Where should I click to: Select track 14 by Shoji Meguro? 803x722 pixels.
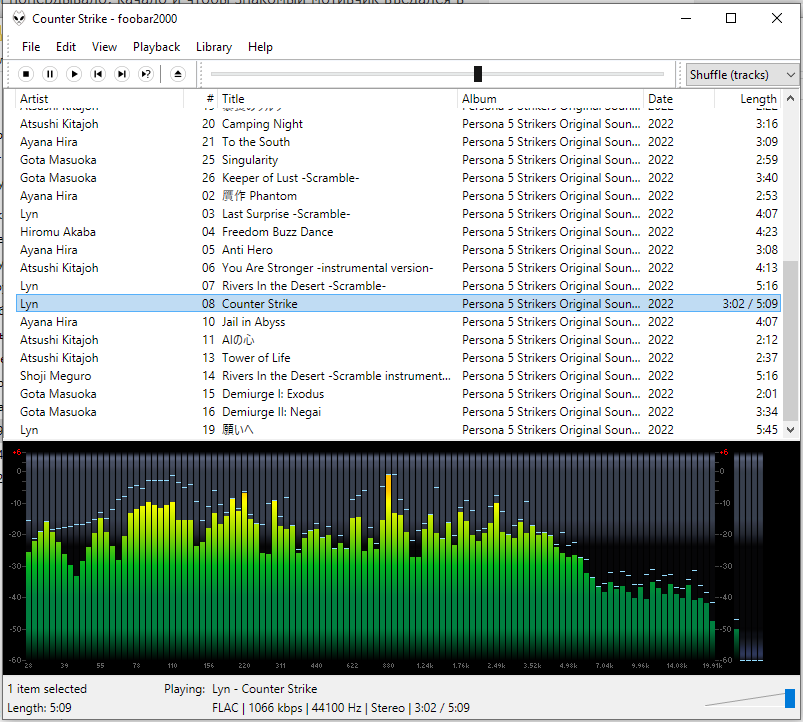pos(398,376)
